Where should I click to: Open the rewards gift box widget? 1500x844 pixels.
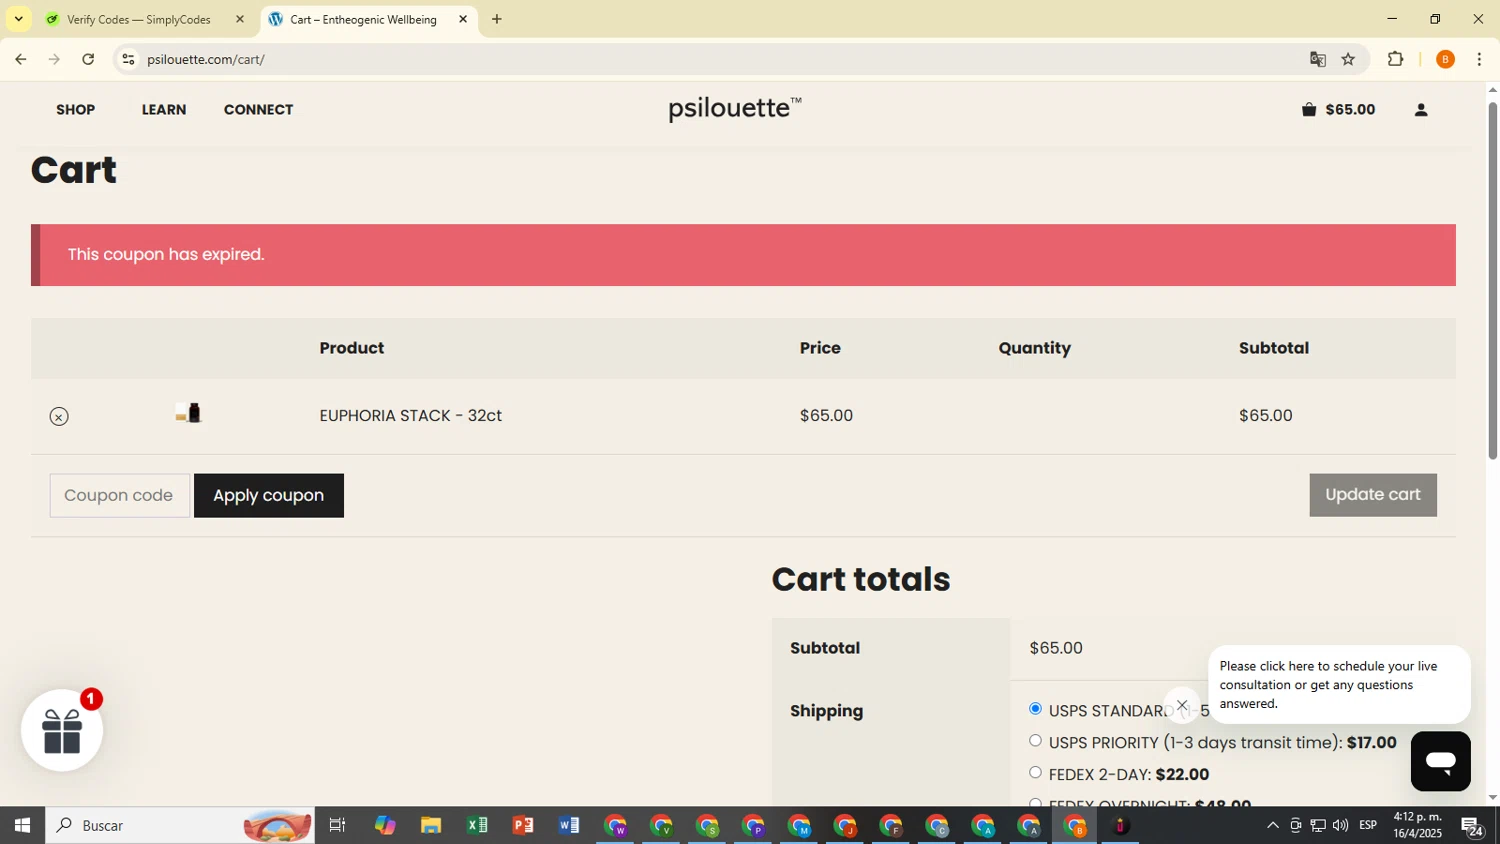point(62,730)
